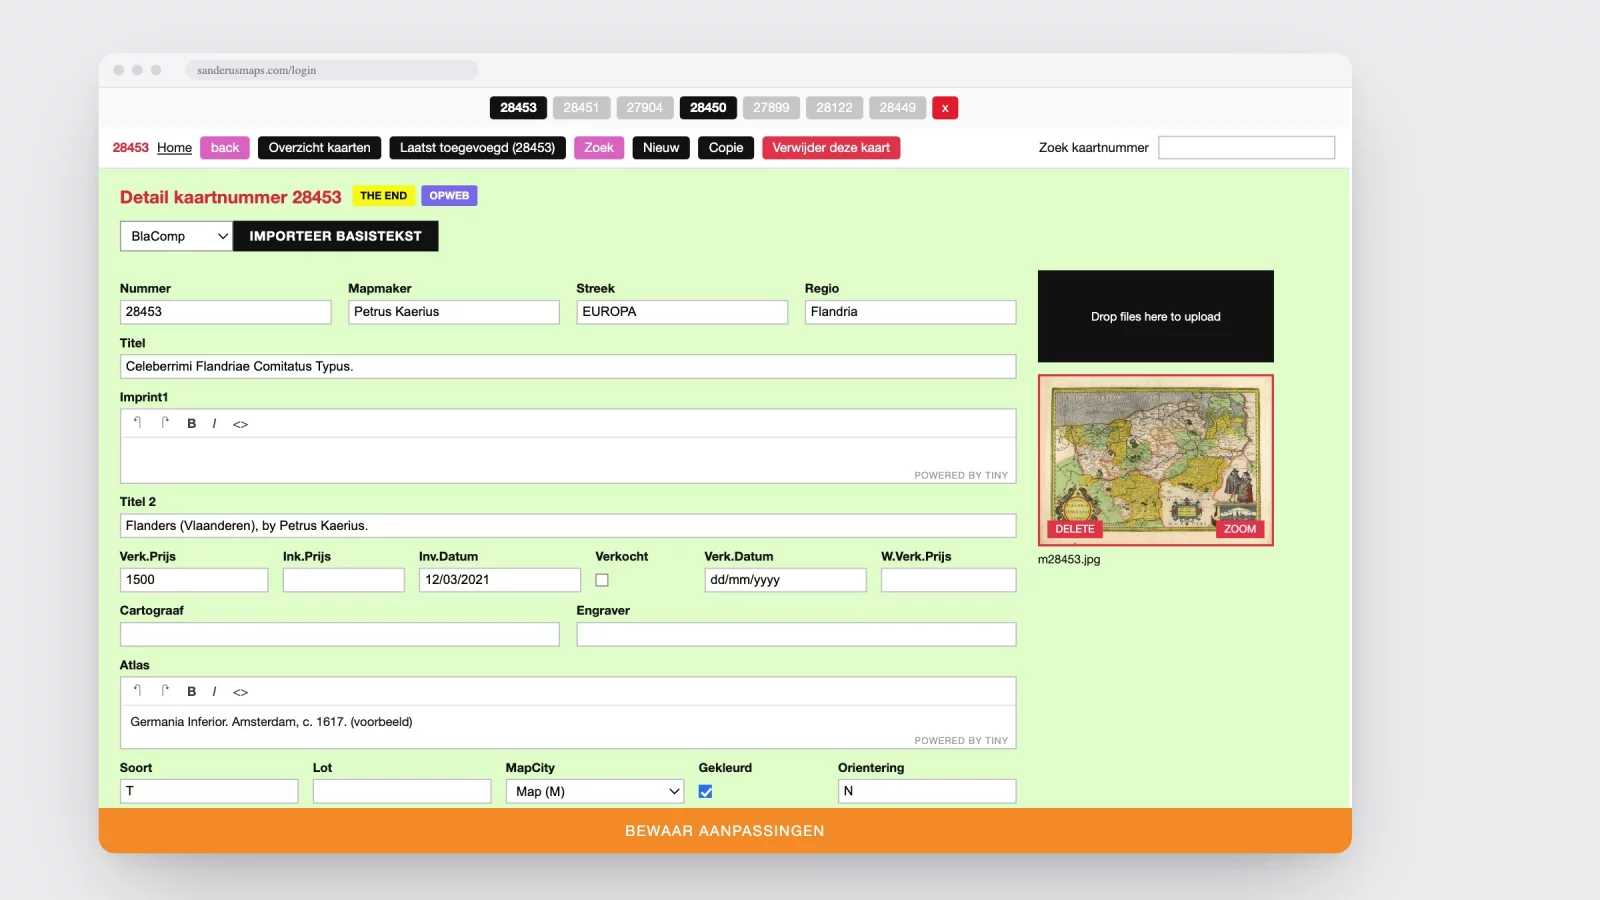Click into the Titel text field
This screenshot has height=900, width=1600.
568,367
